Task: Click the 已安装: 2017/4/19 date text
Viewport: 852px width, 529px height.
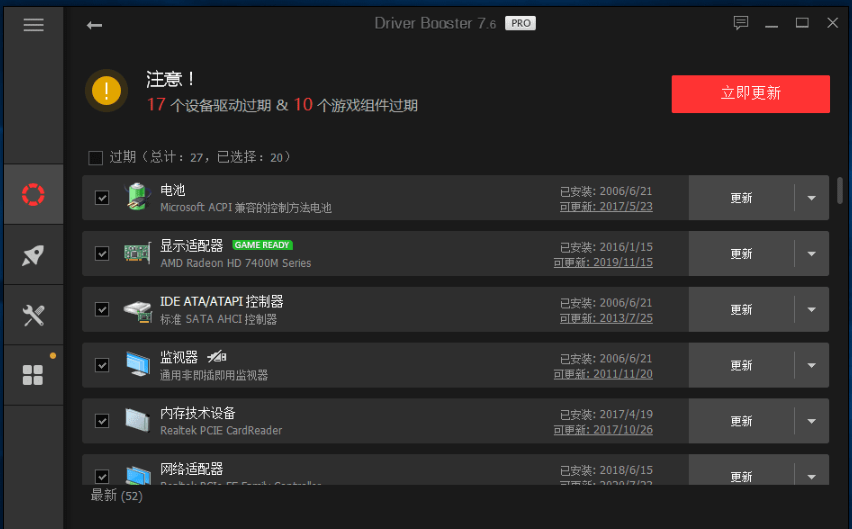Action: 606,414
